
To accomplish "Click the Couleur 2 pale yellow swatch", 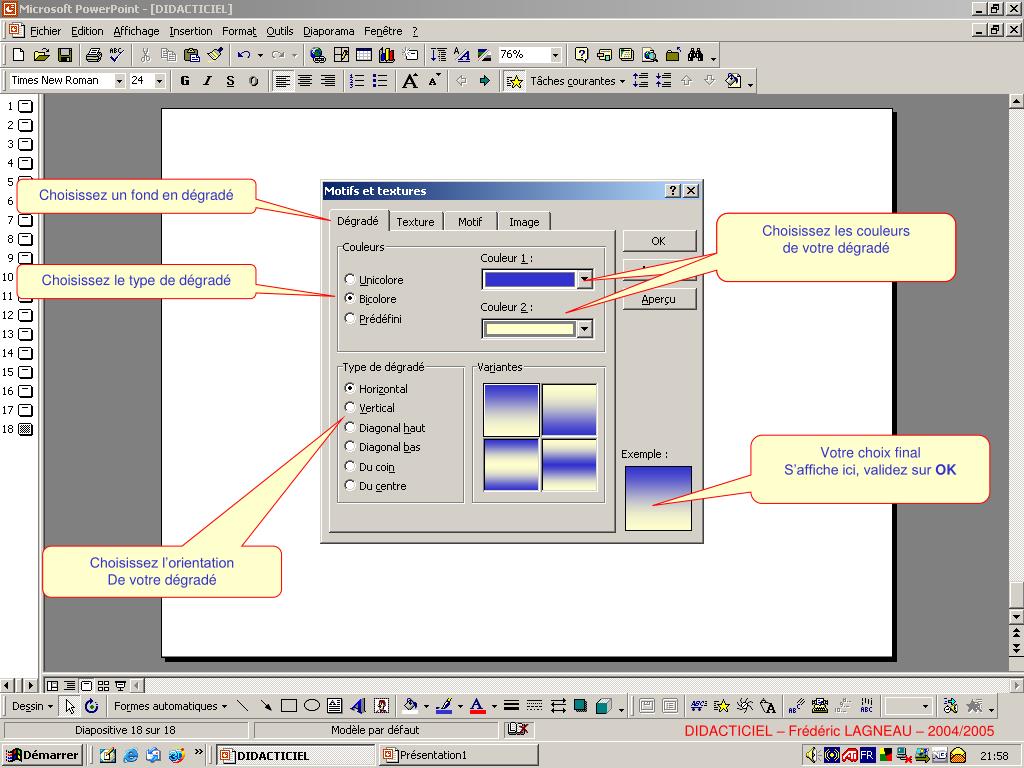I will tap(529, 328).
